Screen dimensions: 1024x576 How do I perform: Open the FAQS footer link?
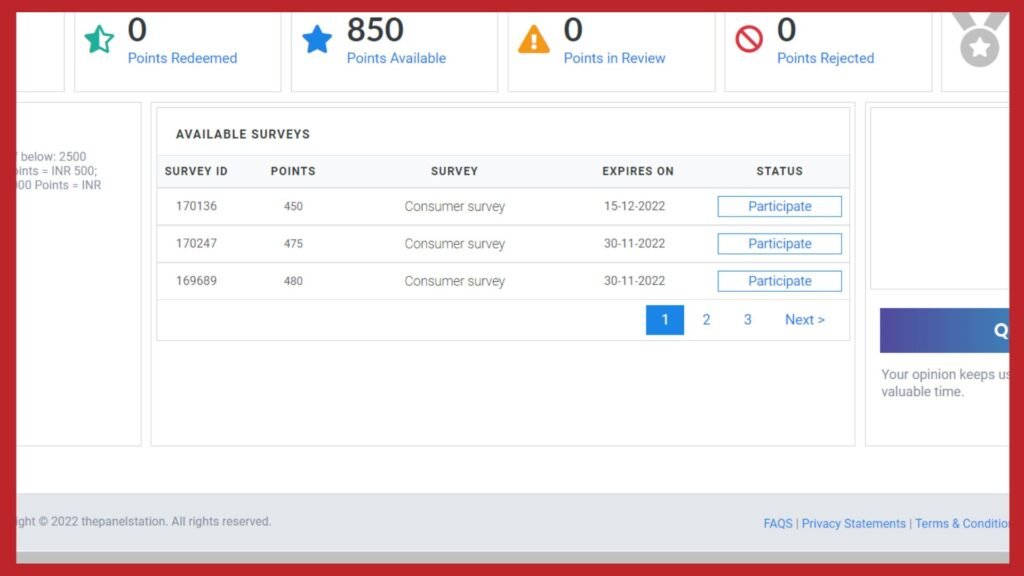[778, 524]
